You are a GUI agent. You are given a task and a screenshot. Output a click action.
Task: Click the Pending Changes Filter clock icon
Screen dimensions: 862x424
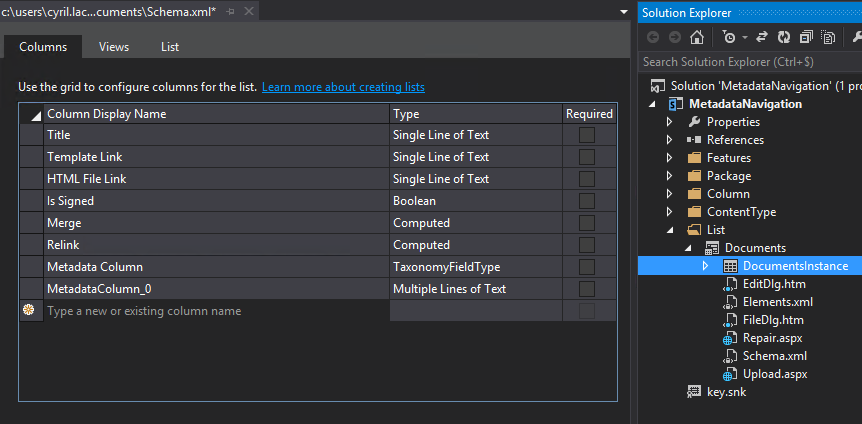728,37
